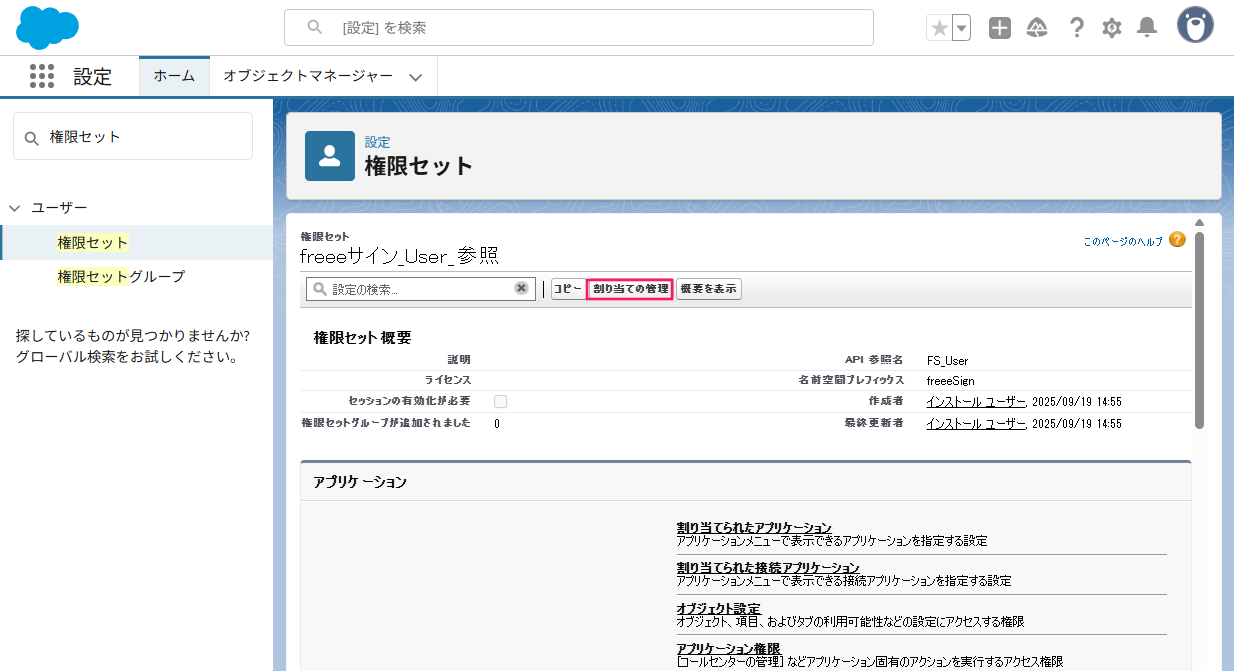Click the quick find box with 権限セット
This screenshot has height=671, width=1234.
pyautogui.click(x=133, y=136)
